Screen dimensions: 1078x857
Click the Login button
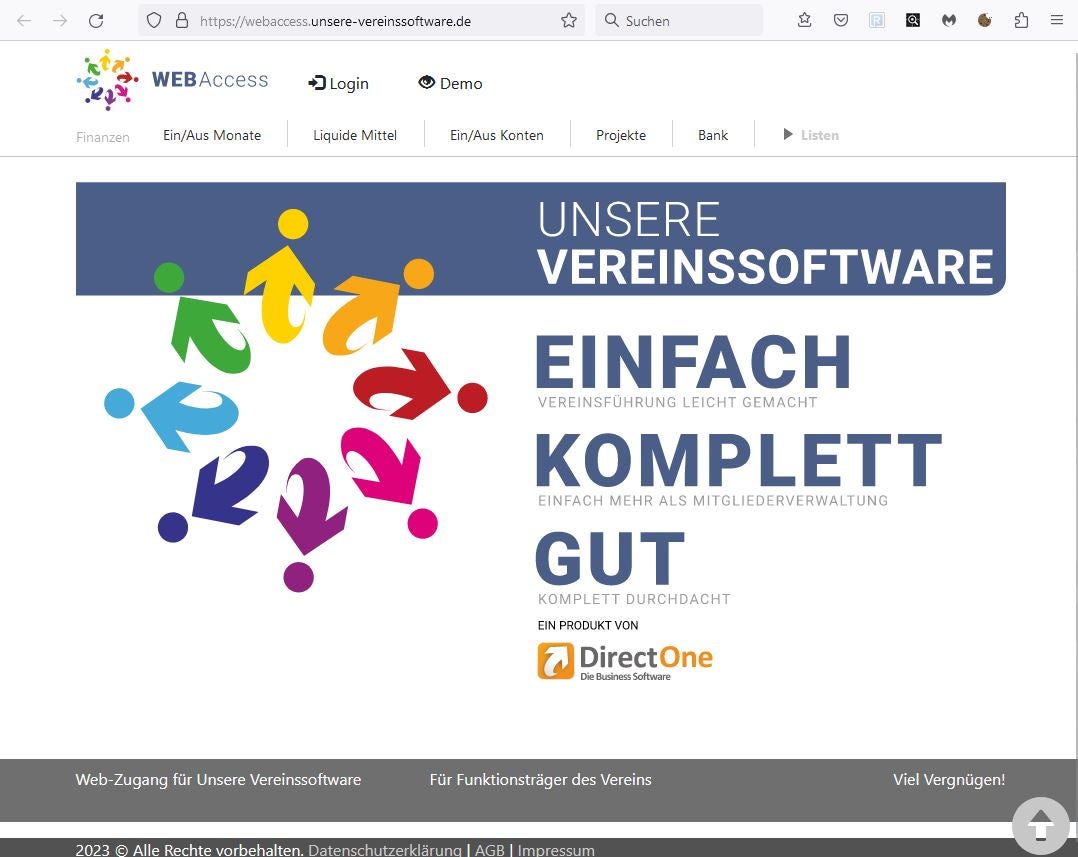pyautogui.click(x=338, y=83)
